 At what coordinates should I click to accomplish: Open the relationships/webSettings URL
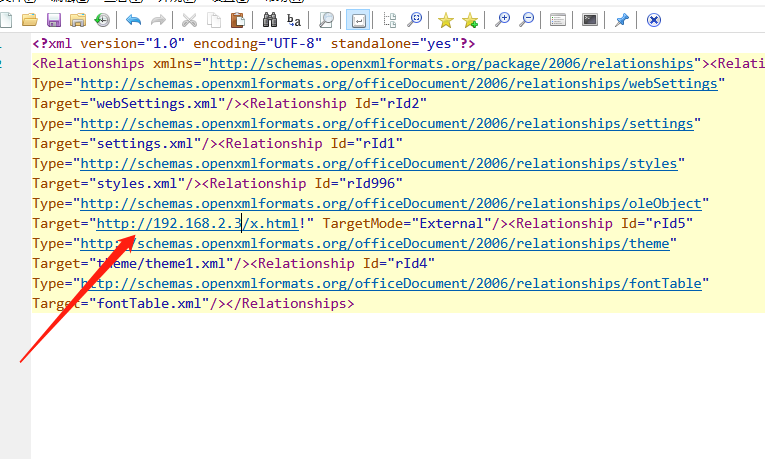(399, 83)
